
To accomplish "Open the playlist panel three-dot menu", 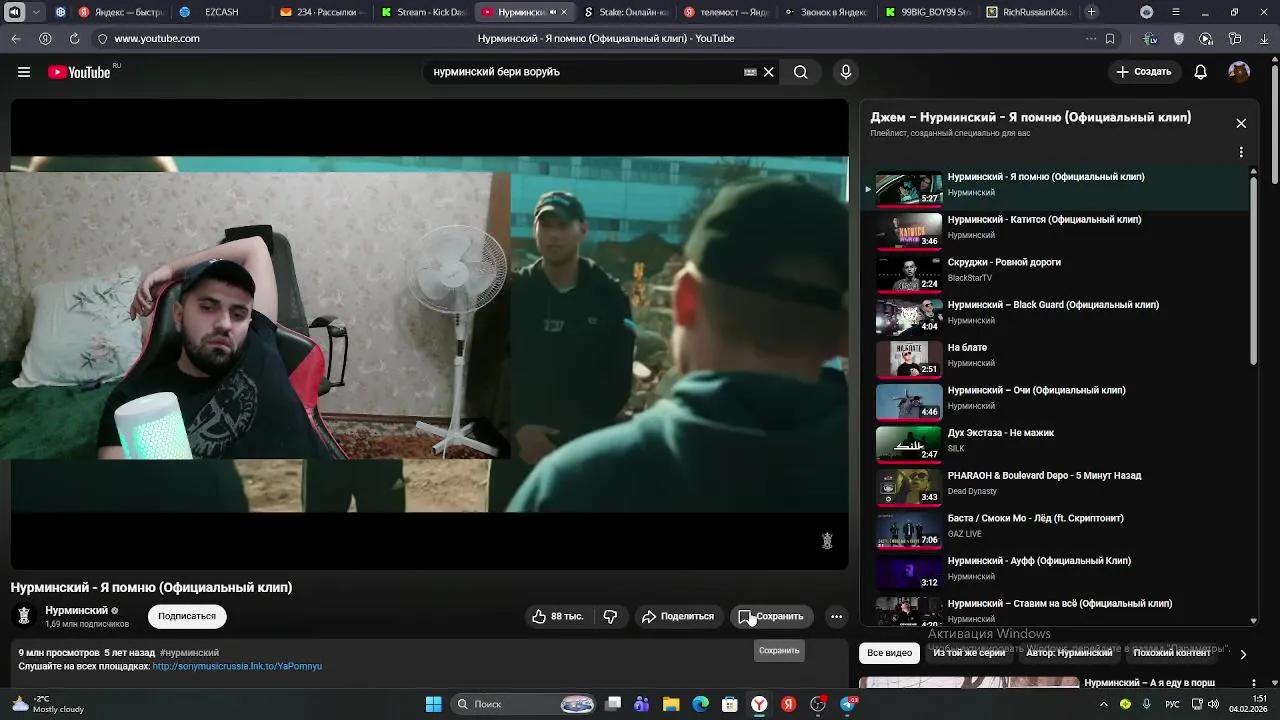I will coord(1241,153).
